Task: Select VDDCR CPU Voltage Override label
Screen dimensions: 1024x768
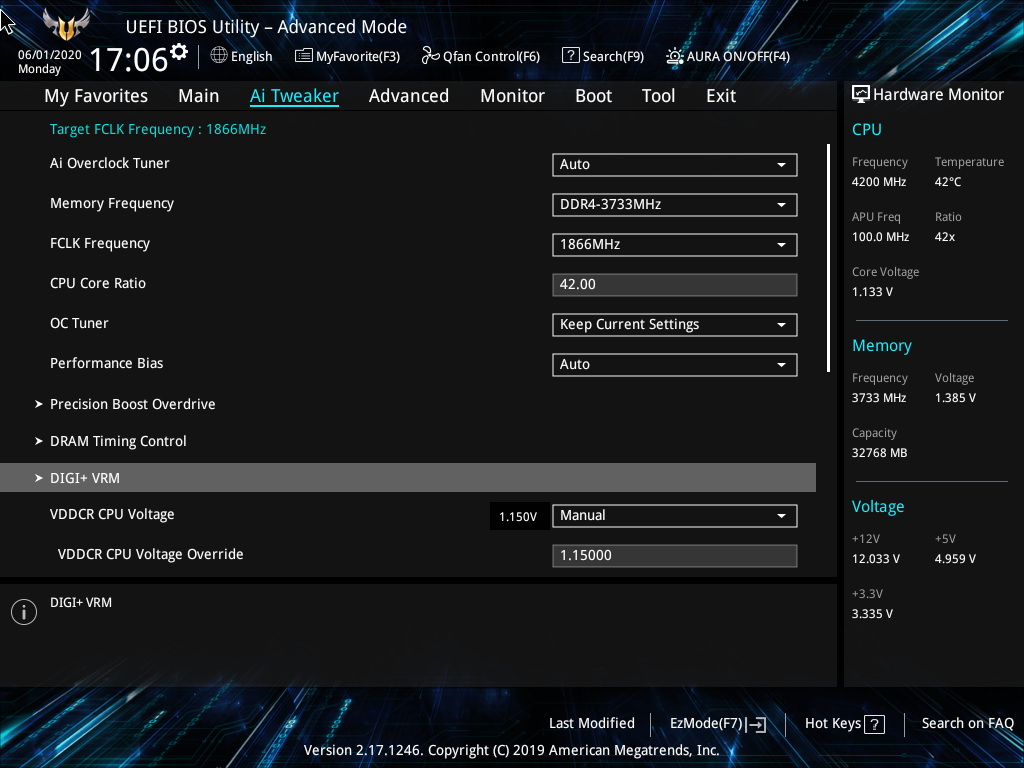Action: pyautogui.click(x=150, y=554)
